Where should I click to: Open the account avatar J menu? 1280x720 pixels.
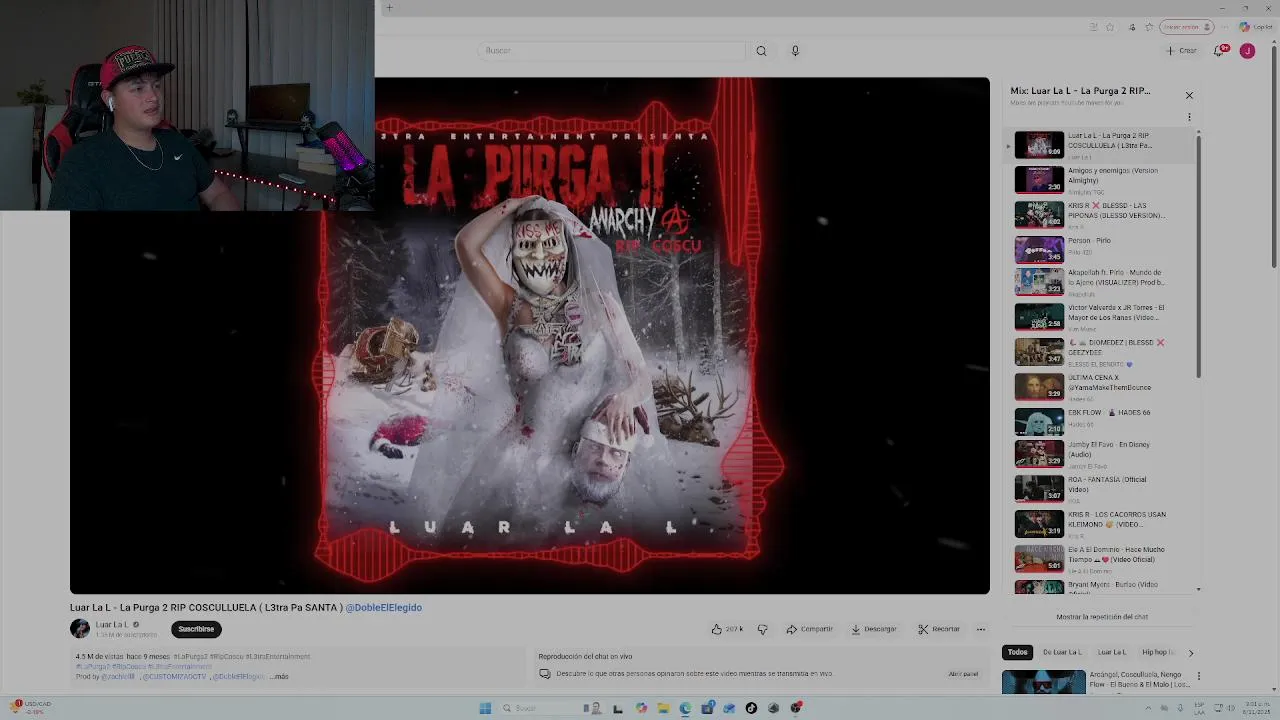(1247, 51)
